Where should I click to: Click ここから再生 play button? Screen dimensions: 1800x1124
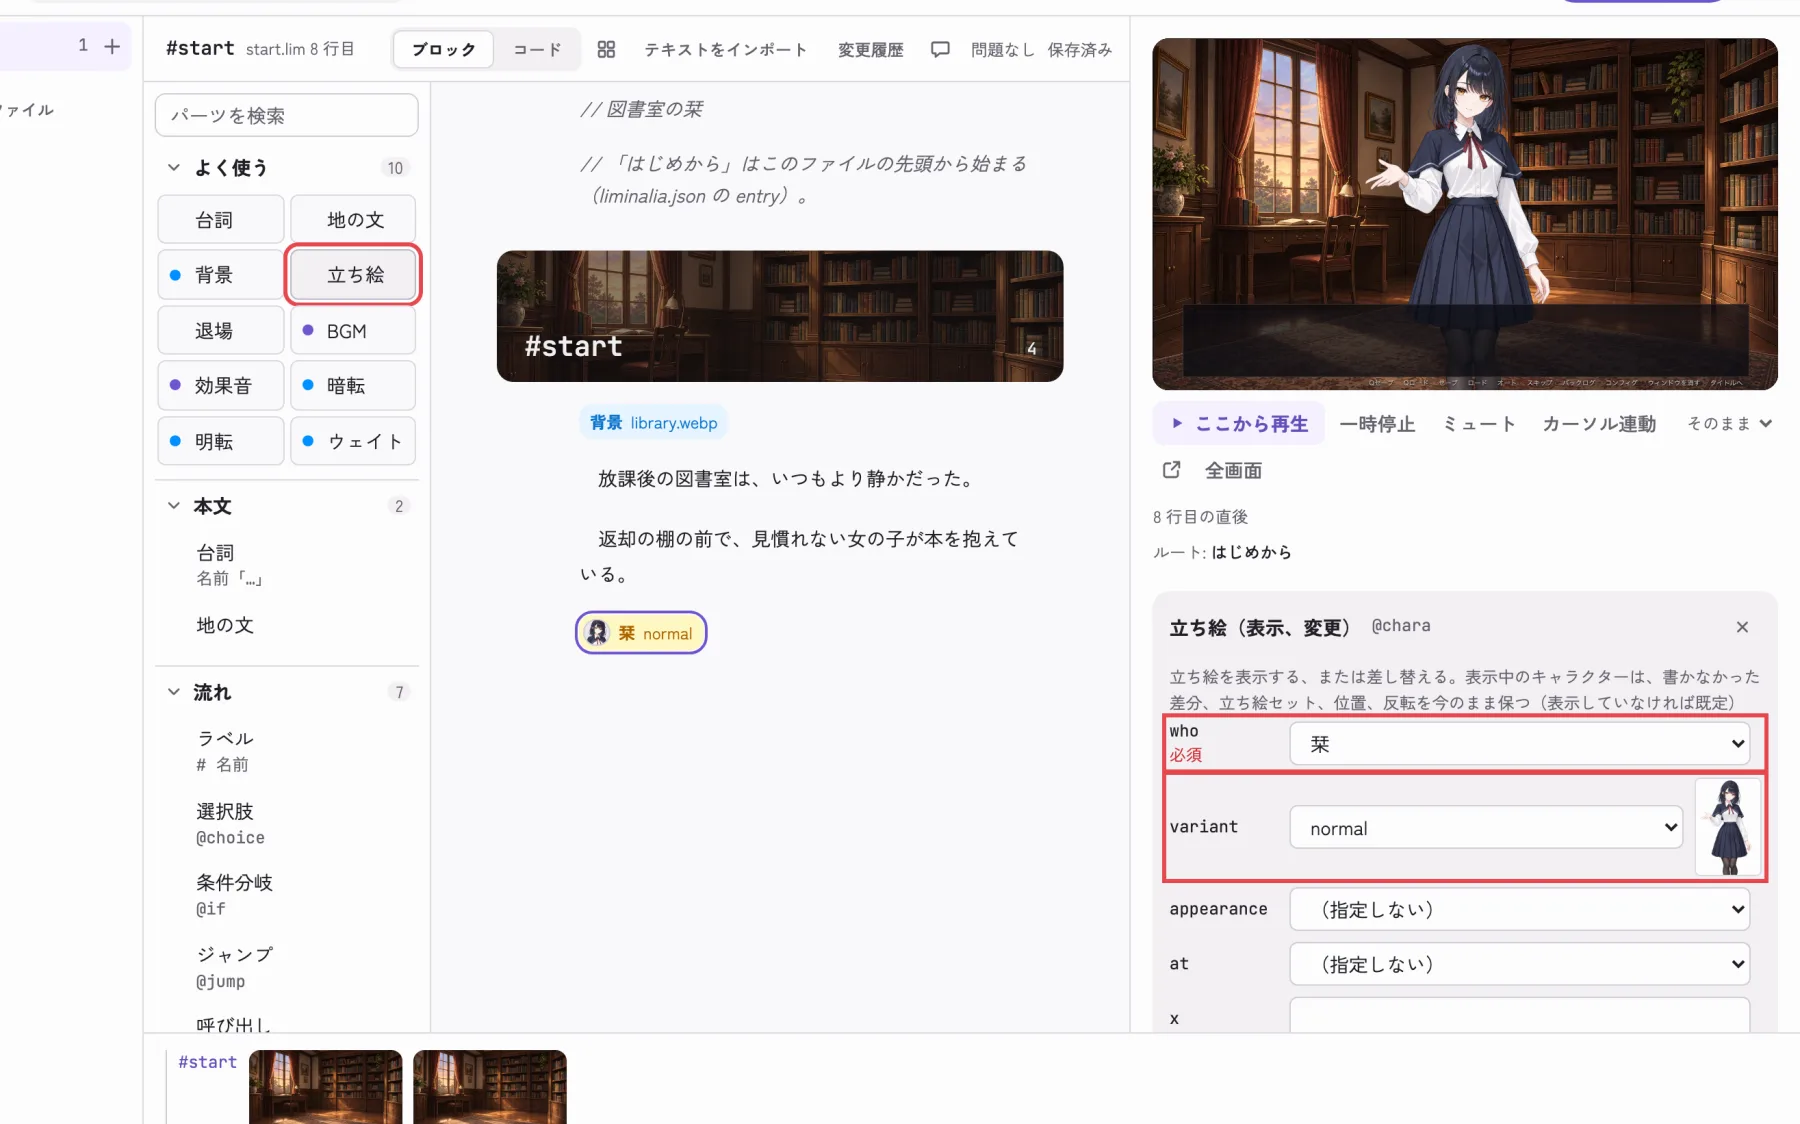1239,423
